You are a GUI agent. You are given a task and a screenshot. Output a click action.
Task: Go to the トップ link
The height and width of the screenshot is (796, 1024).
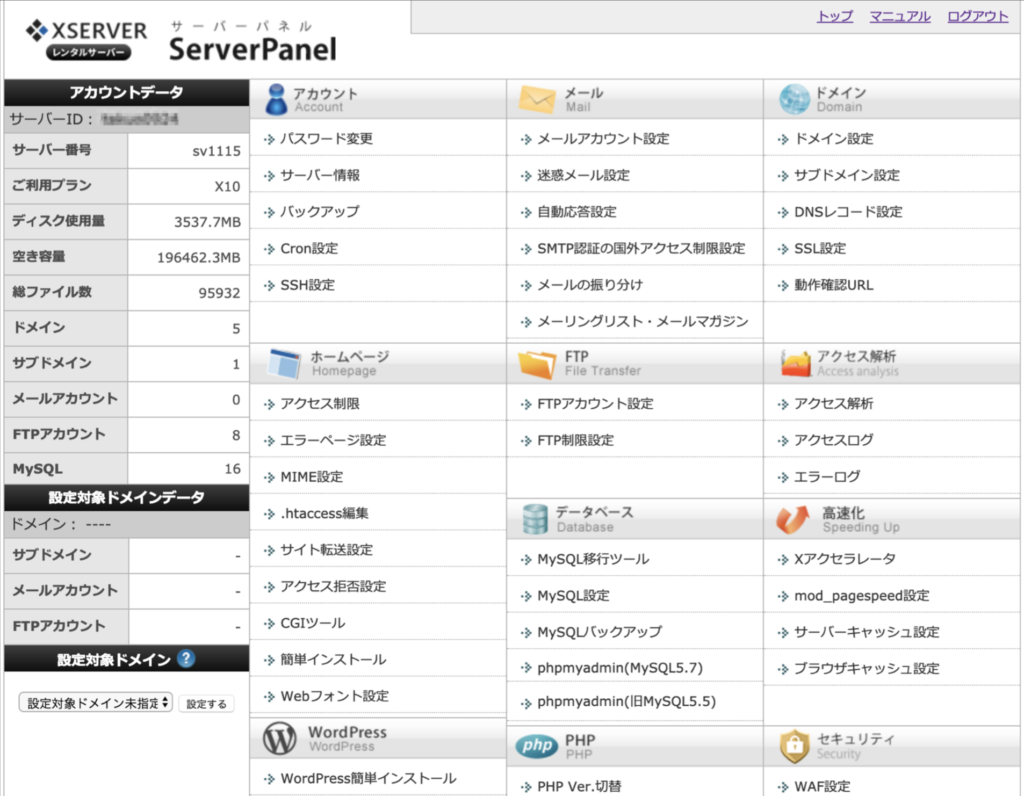click(834, 16)
